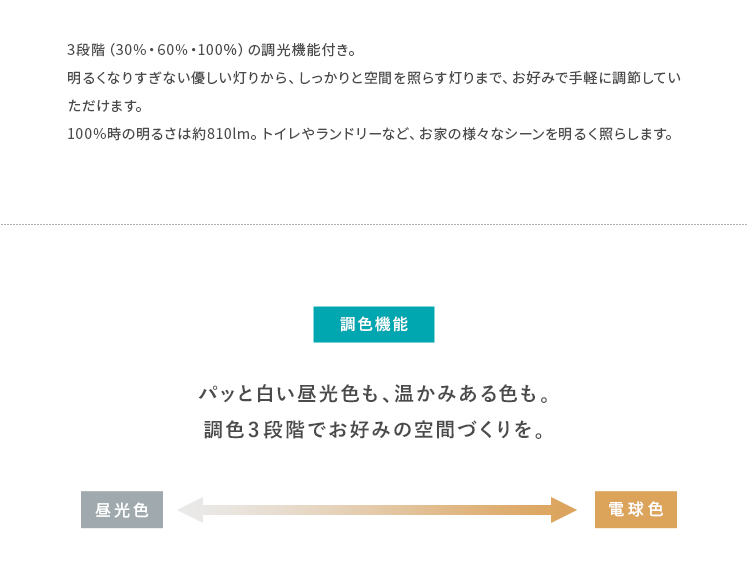Select the gray 昼光色 label

[122, 510]
